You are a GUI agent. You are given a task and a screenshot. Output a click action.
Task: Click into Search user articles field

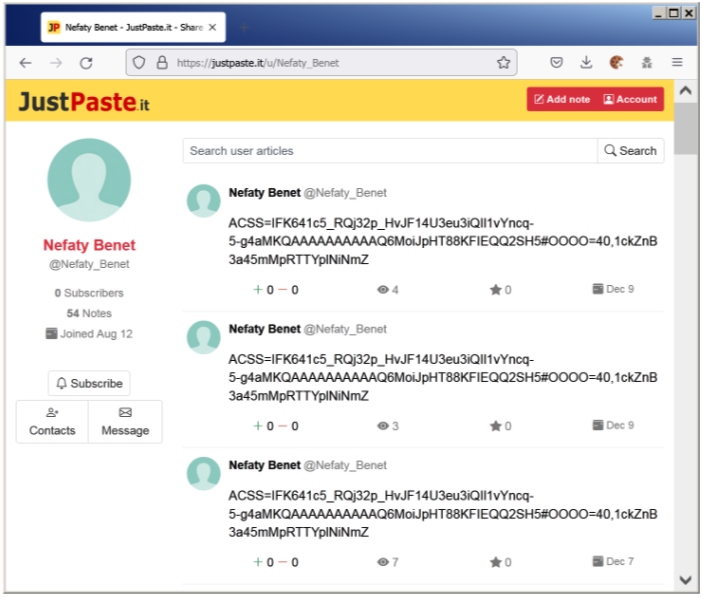tap(390, 151)
